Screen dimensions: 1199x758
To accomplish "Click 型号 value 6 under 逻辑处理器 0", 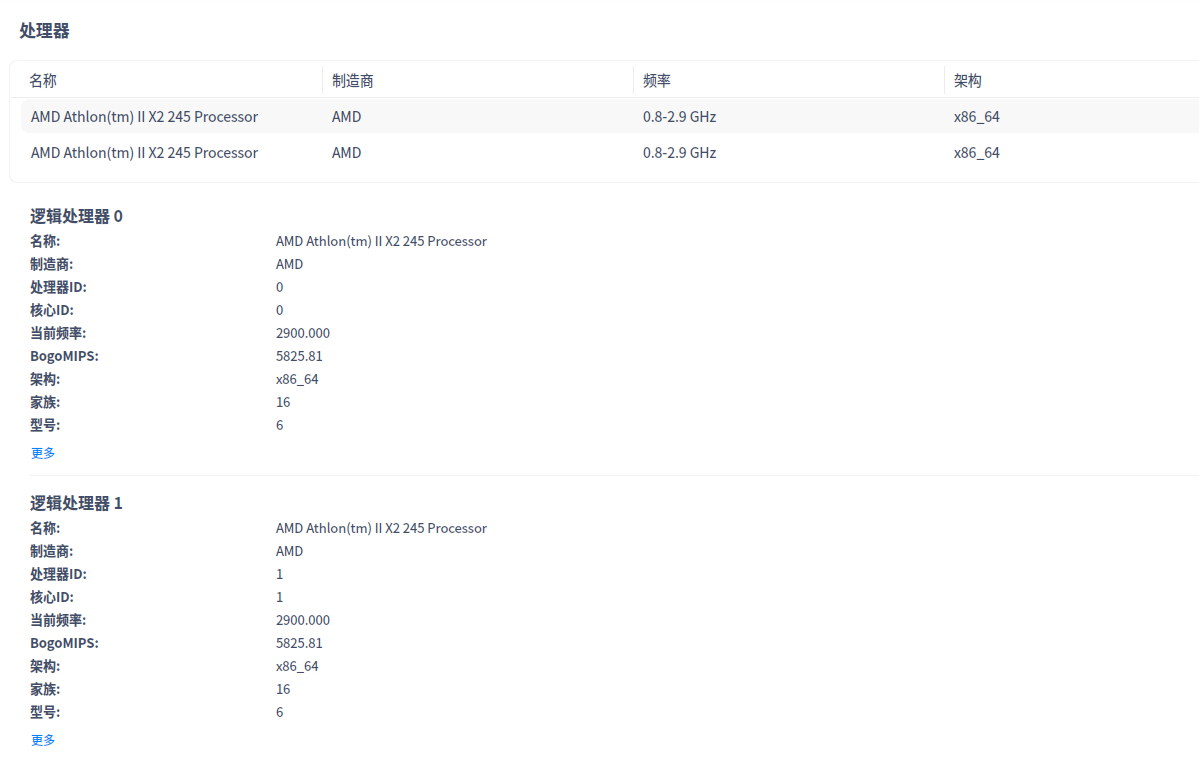I will tap(279, 425).
